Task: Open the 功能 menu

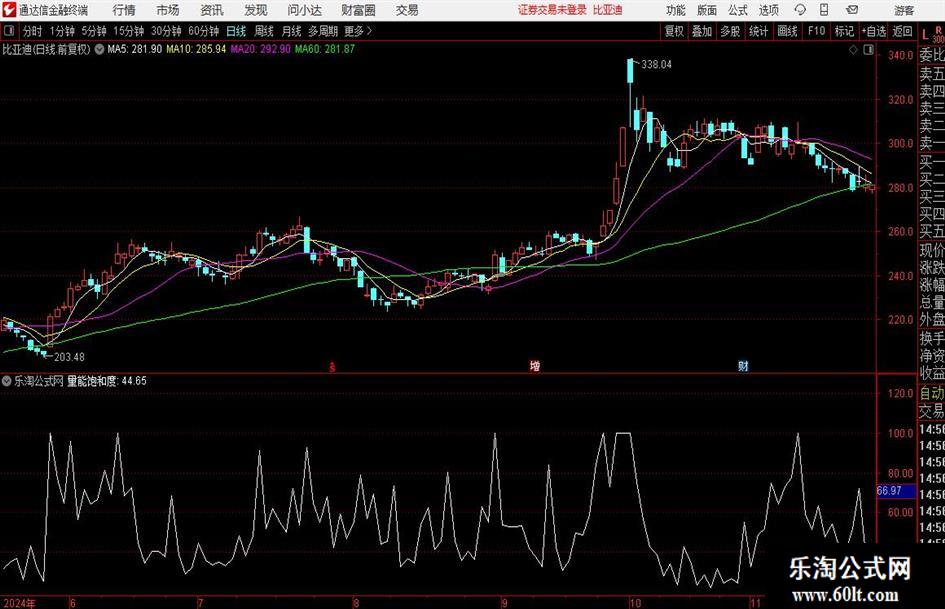Action: [676, 10]
